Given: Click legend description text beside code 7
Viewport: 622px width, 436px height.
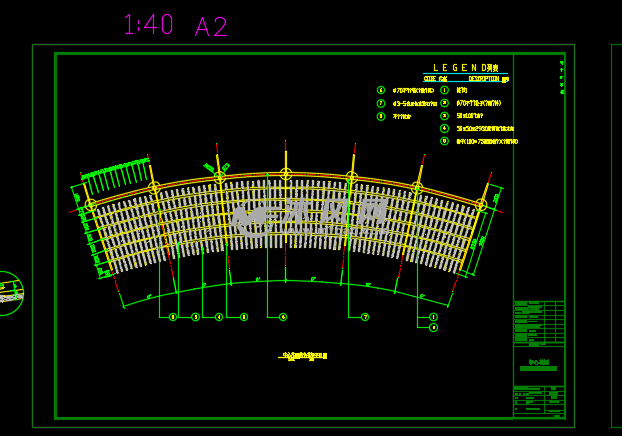Looking at the screenshot, I should (415, 104).
